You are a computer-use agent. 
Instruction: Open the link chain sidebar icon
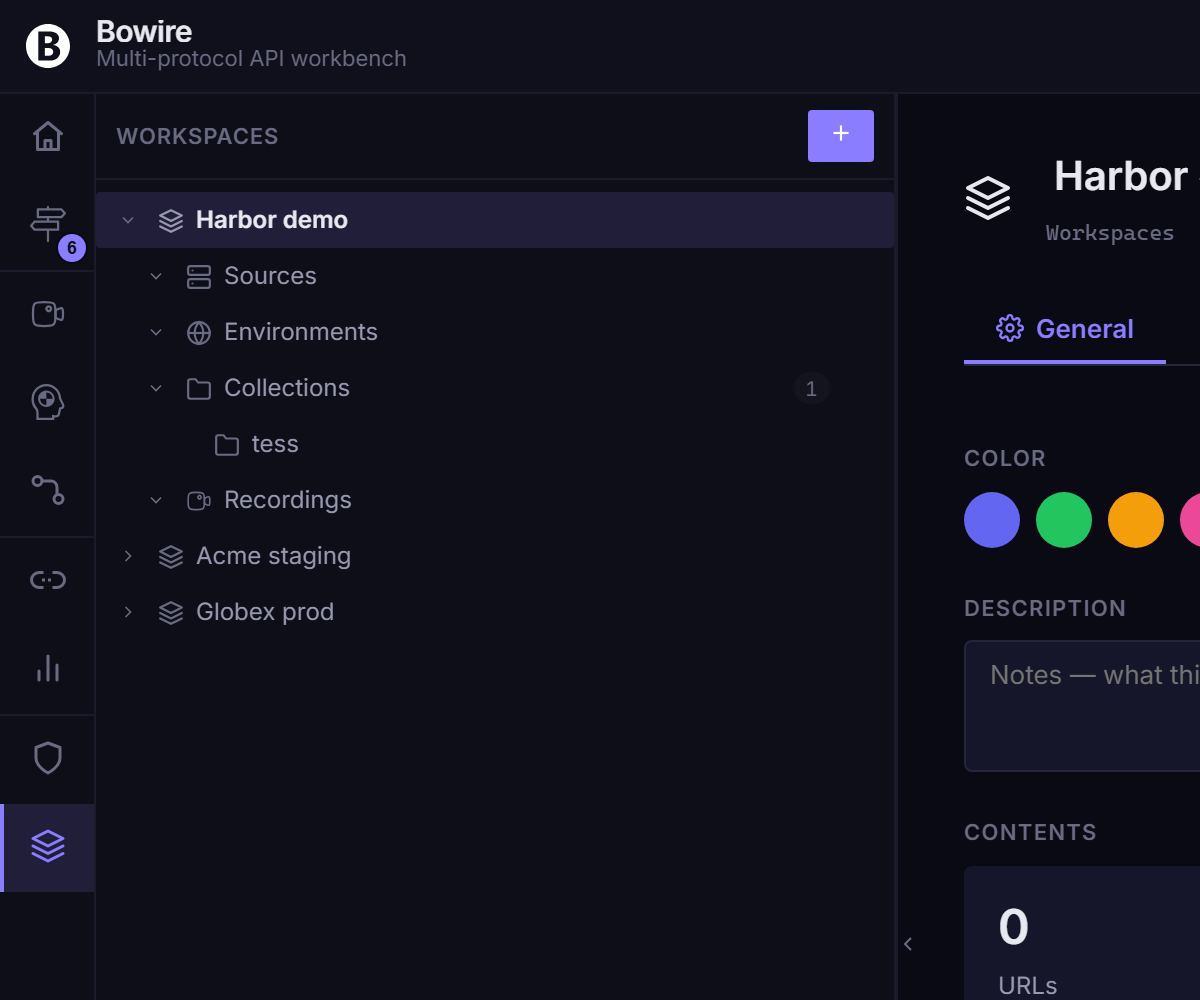48,579
